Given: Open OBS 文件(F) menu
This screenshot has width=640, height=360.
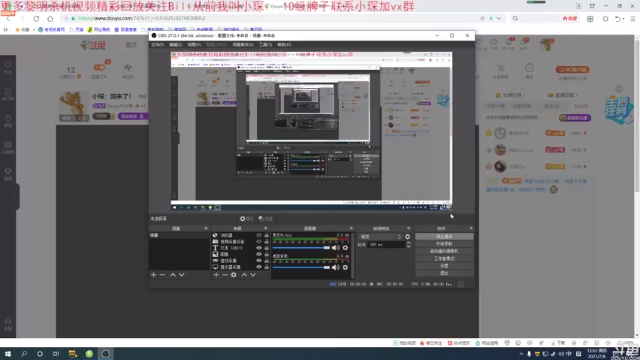Looking at the screenshot, I should click(x=158, y=44).
